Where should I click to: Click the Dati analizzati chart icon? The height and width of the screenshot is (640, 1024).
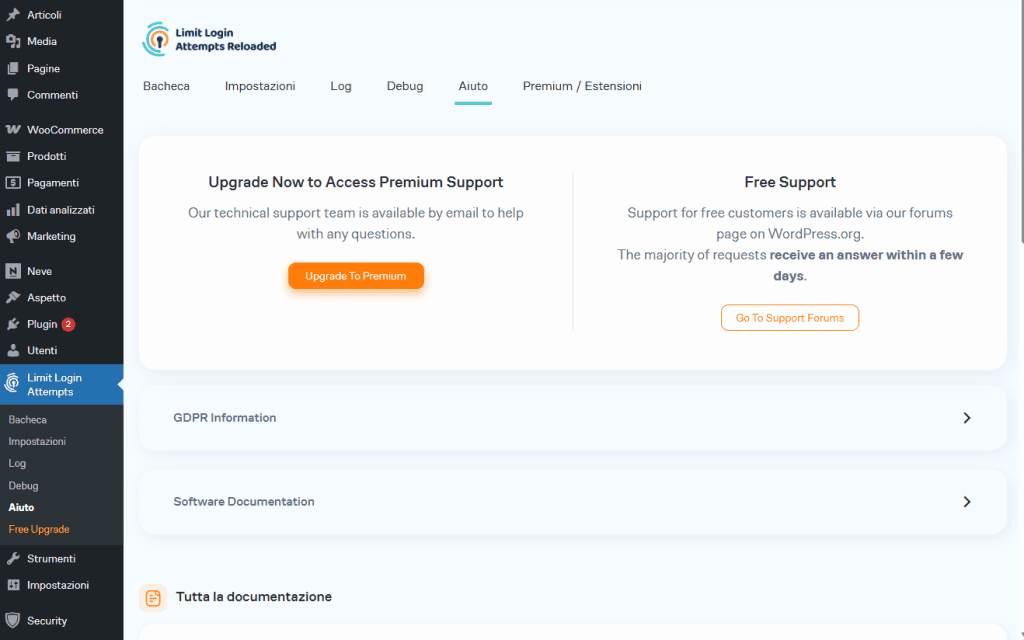point(13,210)
